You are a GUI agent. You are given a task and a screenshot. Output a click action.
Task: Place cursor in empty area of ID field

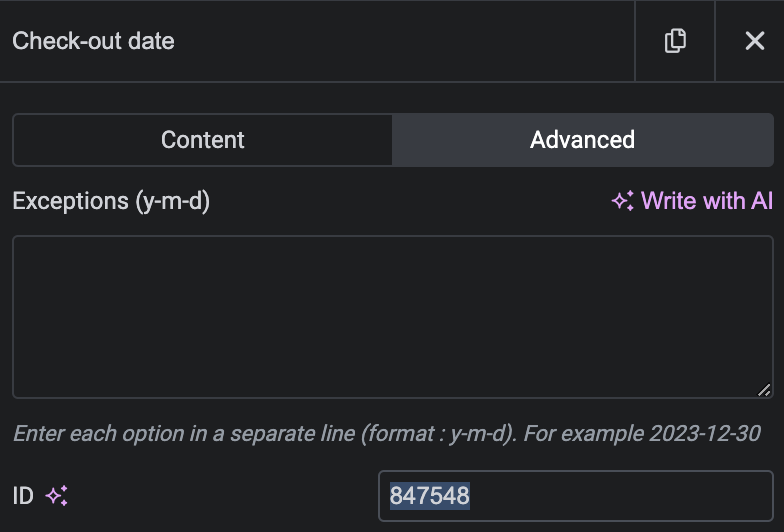pos(620,496)
